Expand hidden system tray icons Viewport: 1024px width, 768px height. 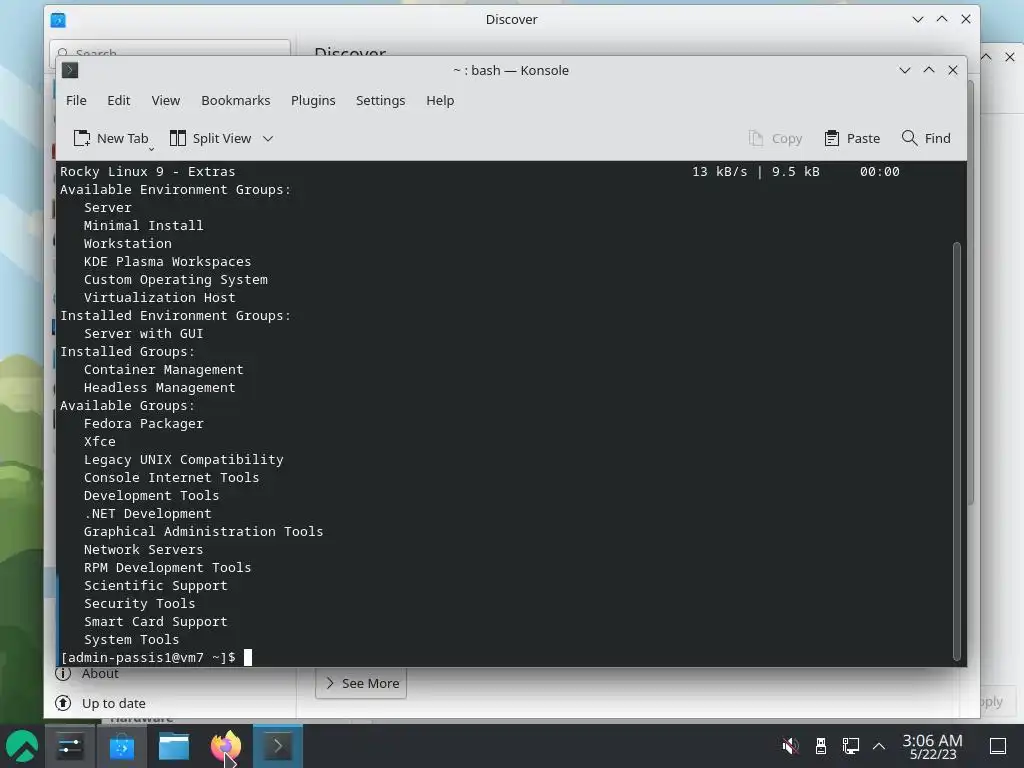tap(879, 746)
